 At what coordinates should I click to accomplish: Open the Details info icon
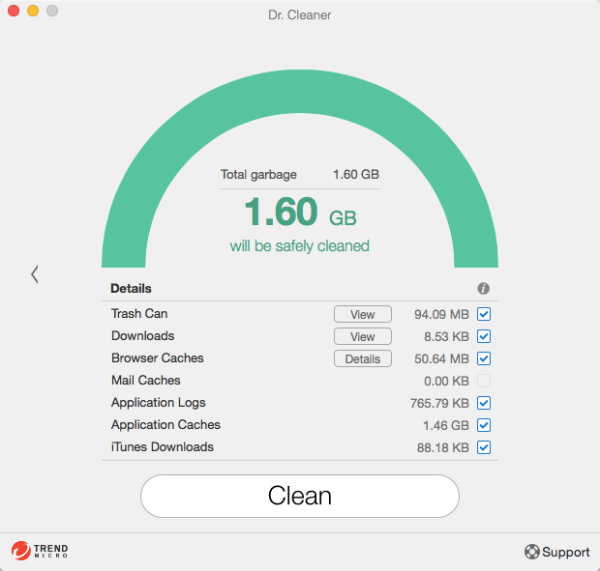click(x=483, y=288)
